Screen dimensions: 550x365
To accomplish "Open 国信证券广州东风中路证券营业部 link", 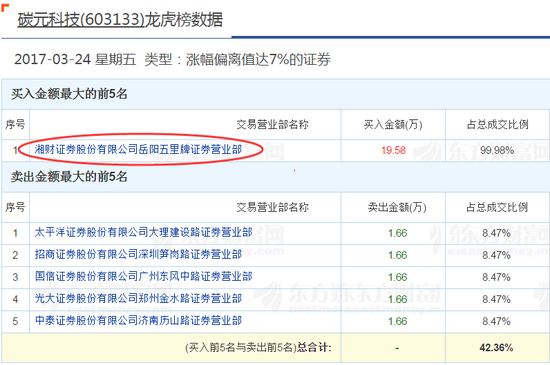I will point(143,277).
